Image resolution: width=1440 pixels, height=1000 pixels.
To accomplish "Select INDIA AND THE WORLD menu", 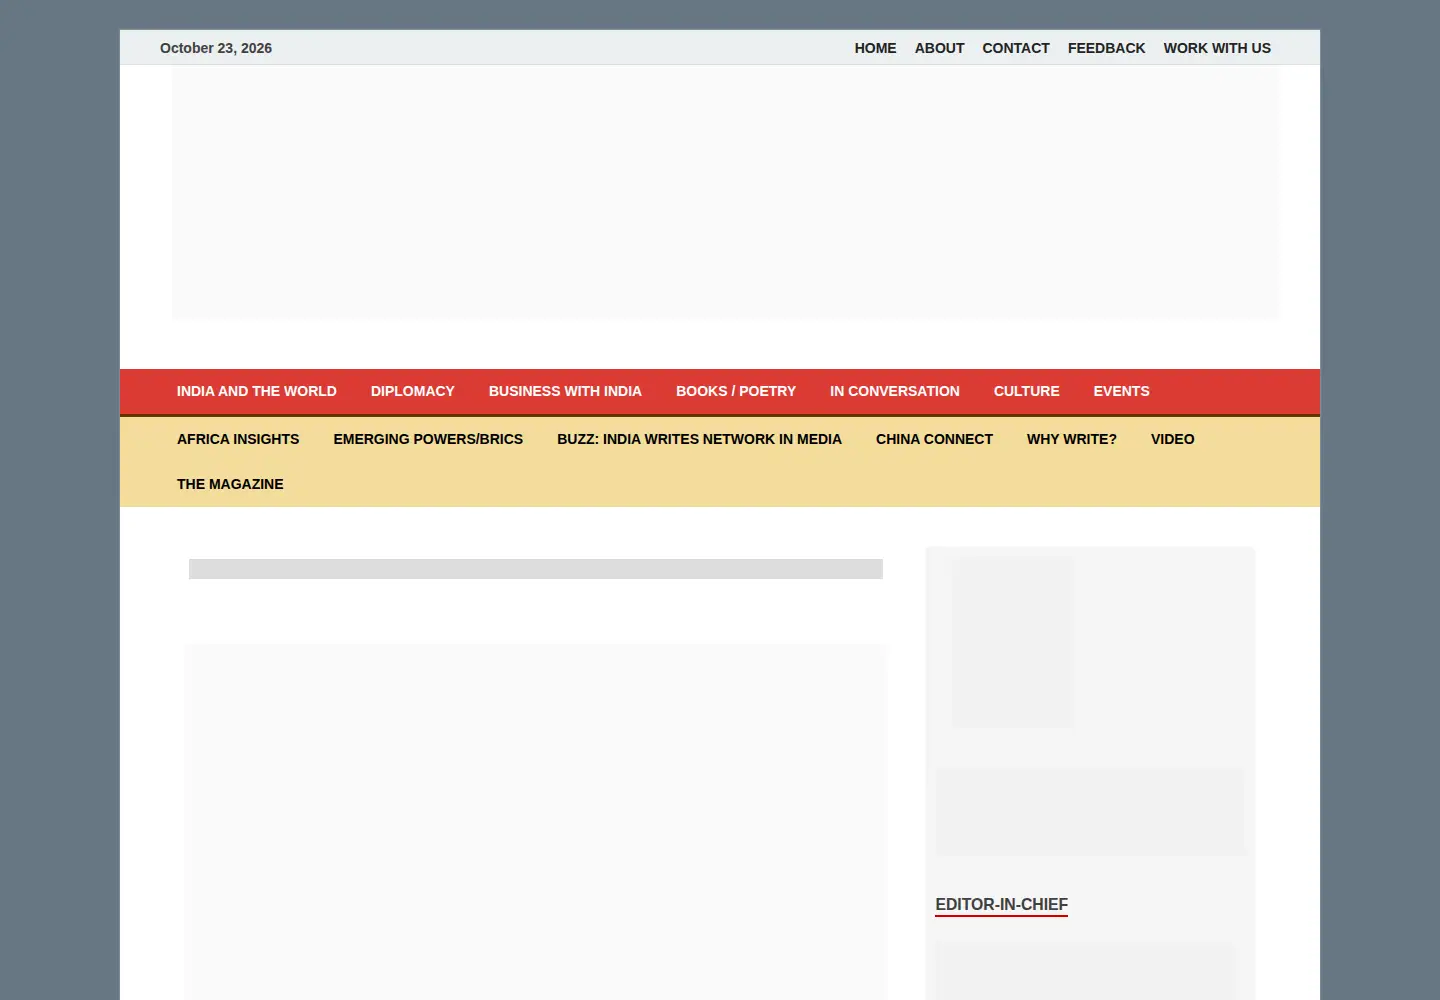I will tap(257, 391).
